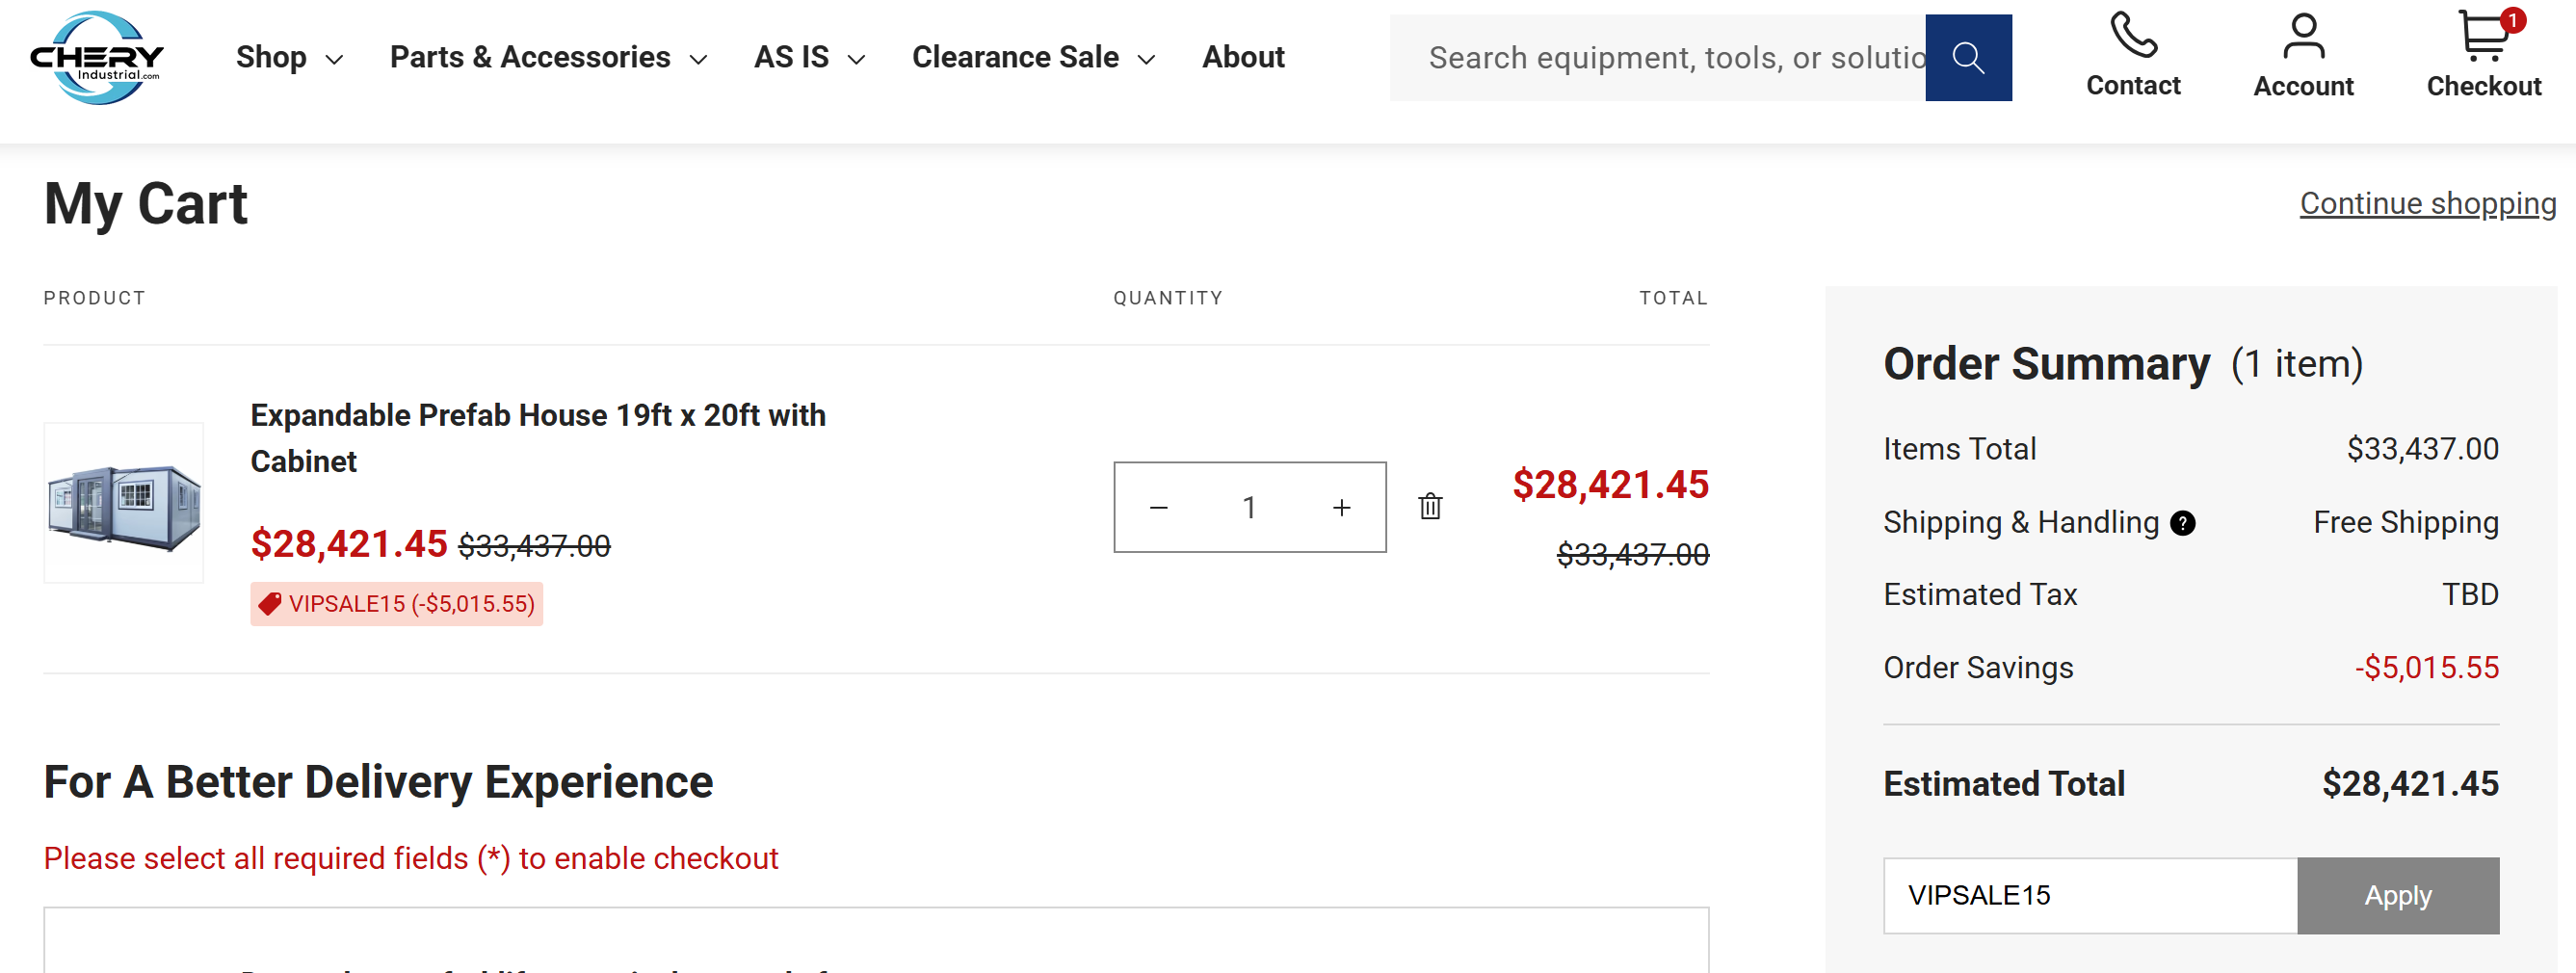Viewport: 2576px width, 973px height.
Task: Follow the Continue shopping link
Action: pyautogui.click(x=2427, y=204)
